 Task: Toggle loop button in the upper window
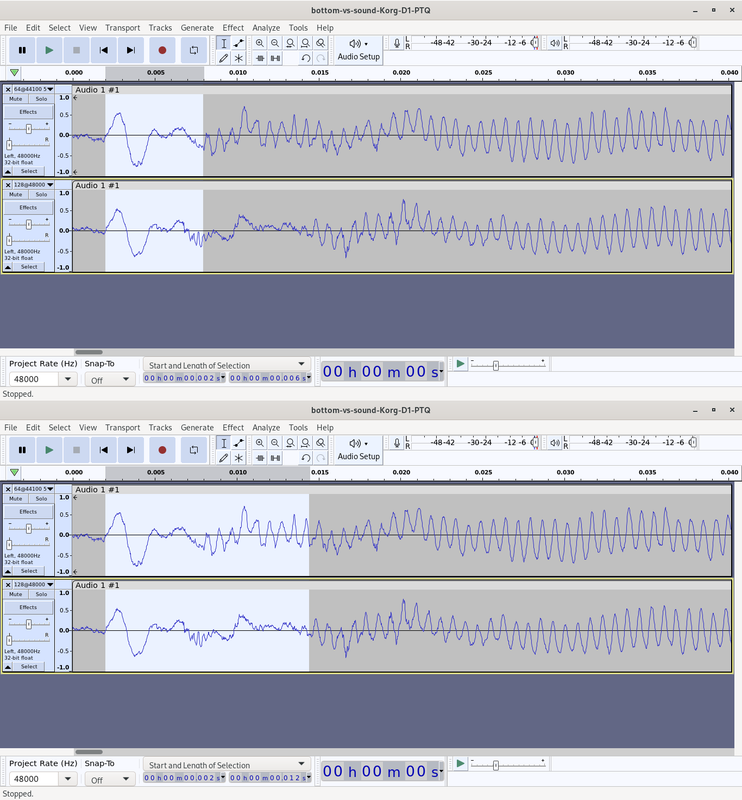[194, 50]
